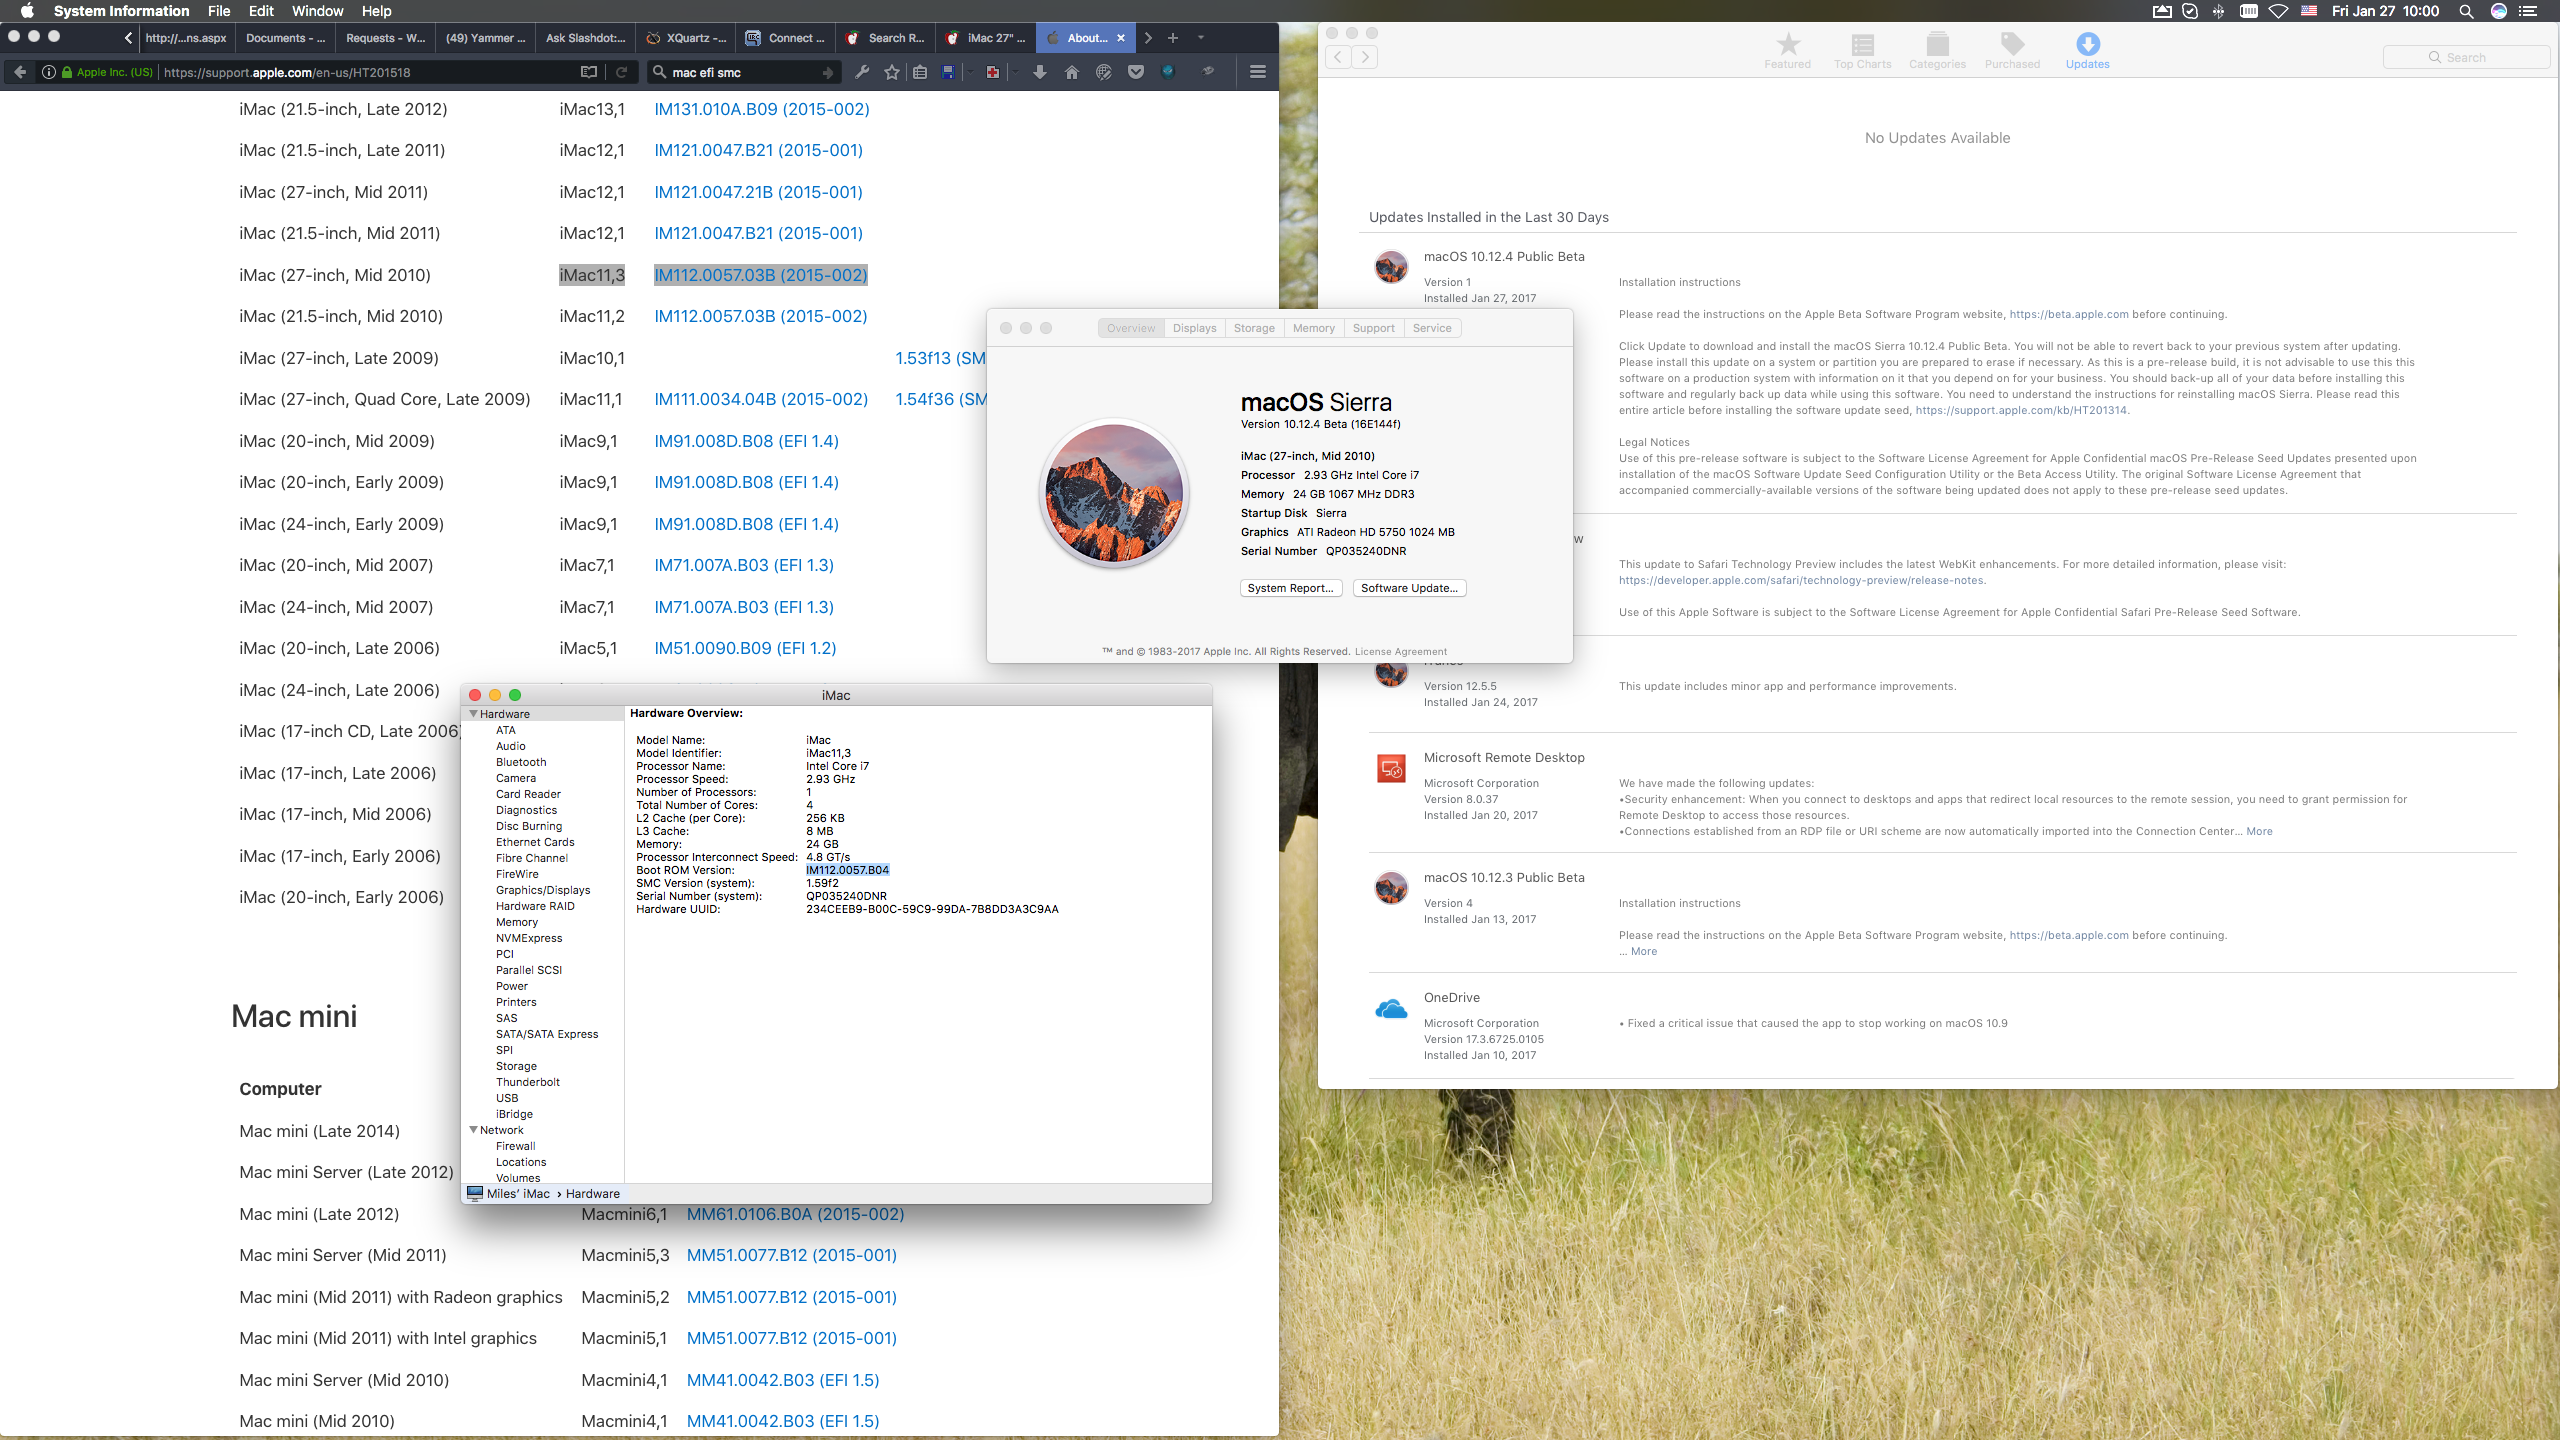Open the browser hamburger menu
2560x1440 pixels.
point(1258,72)
